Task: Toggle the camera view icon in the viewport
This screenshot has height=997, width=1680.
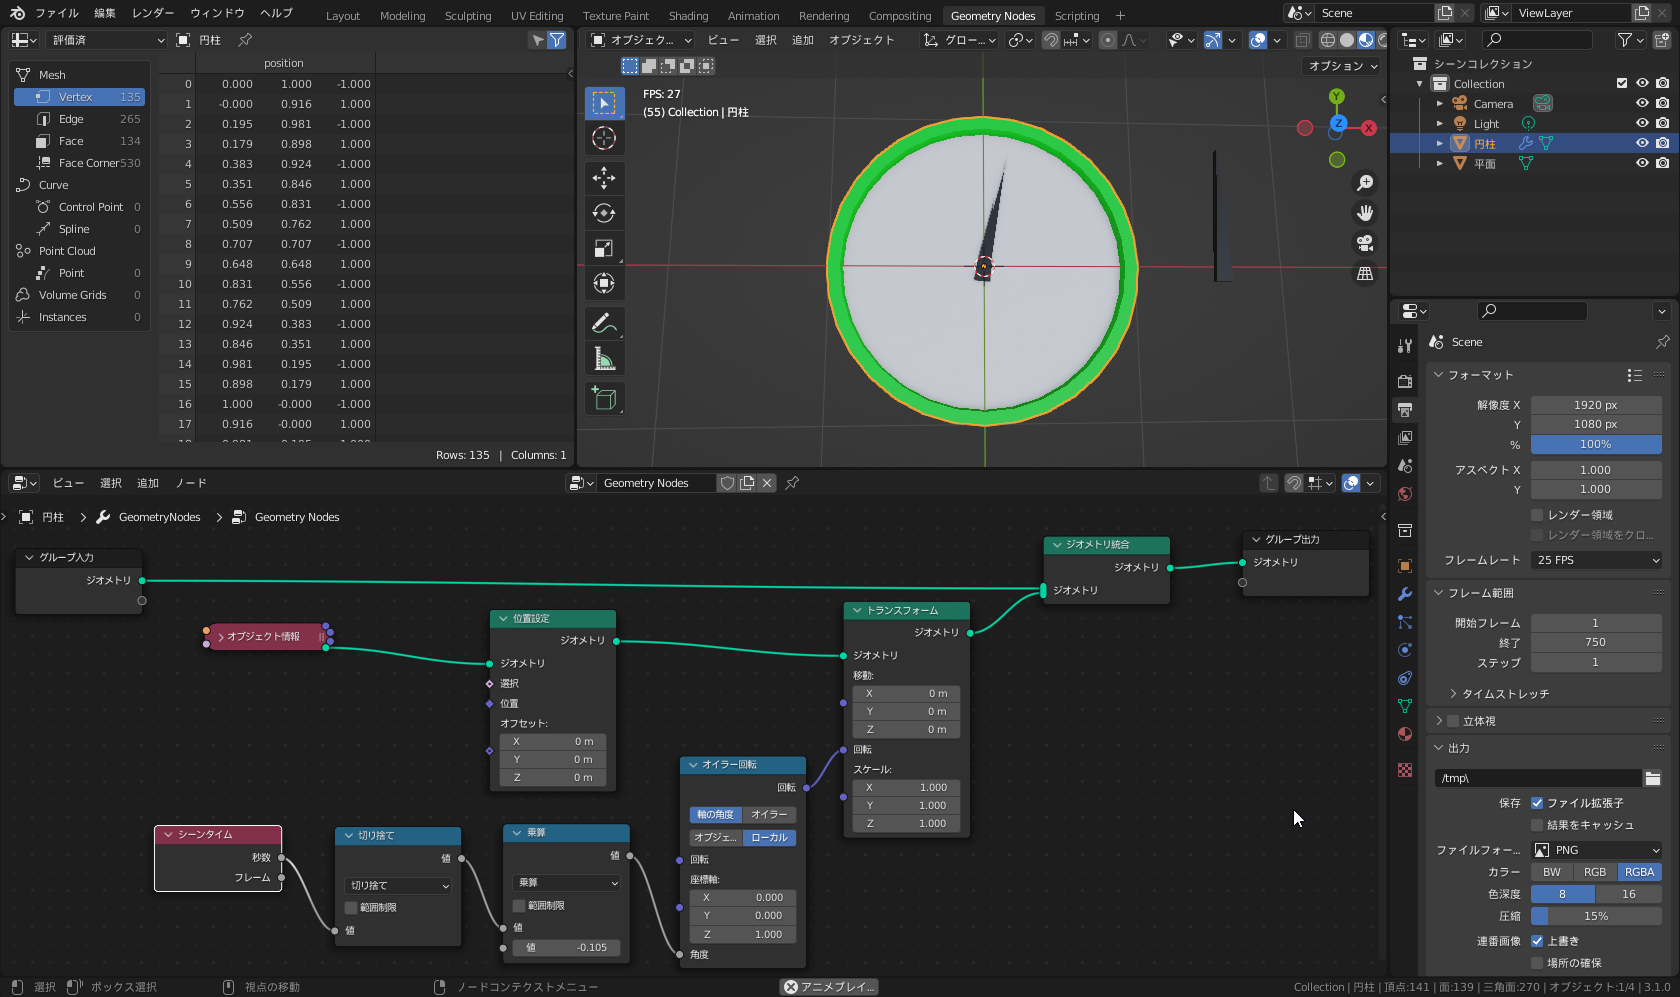Action: [x=1365, y=243]
